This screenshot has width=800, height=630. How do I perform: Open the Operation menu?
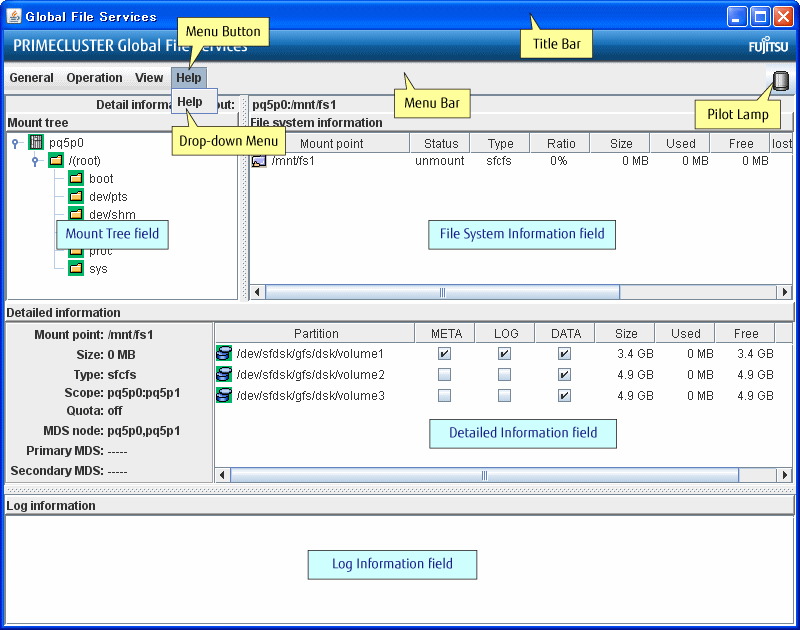tap(94, 78)
